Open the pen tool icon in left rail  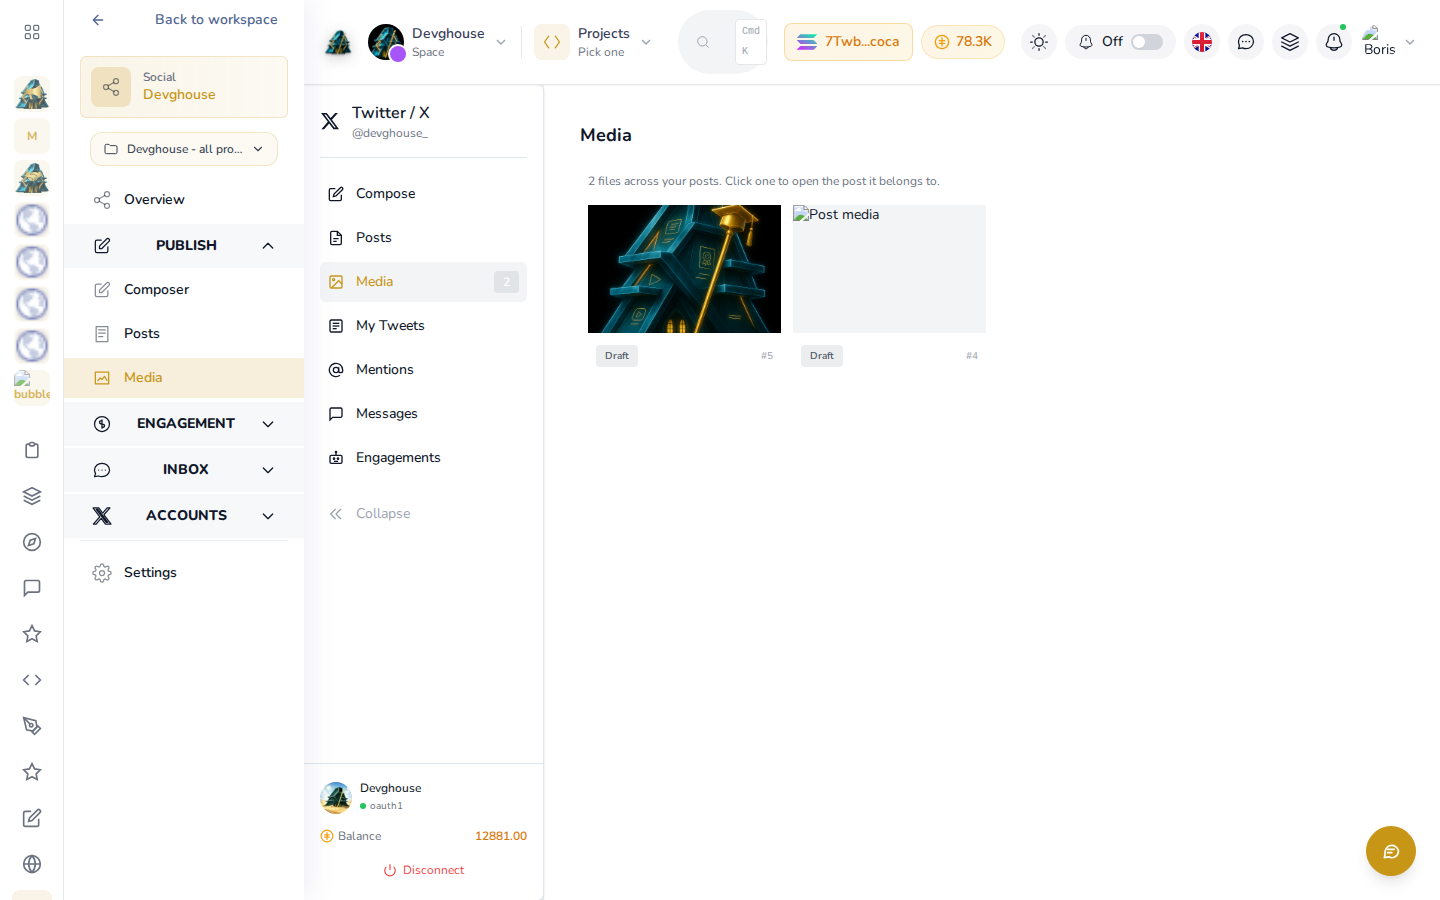point(32,726)
